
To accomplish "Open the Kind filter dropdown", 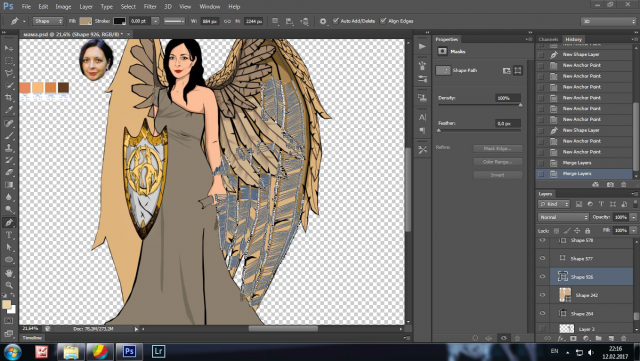I will click(554, 204).
